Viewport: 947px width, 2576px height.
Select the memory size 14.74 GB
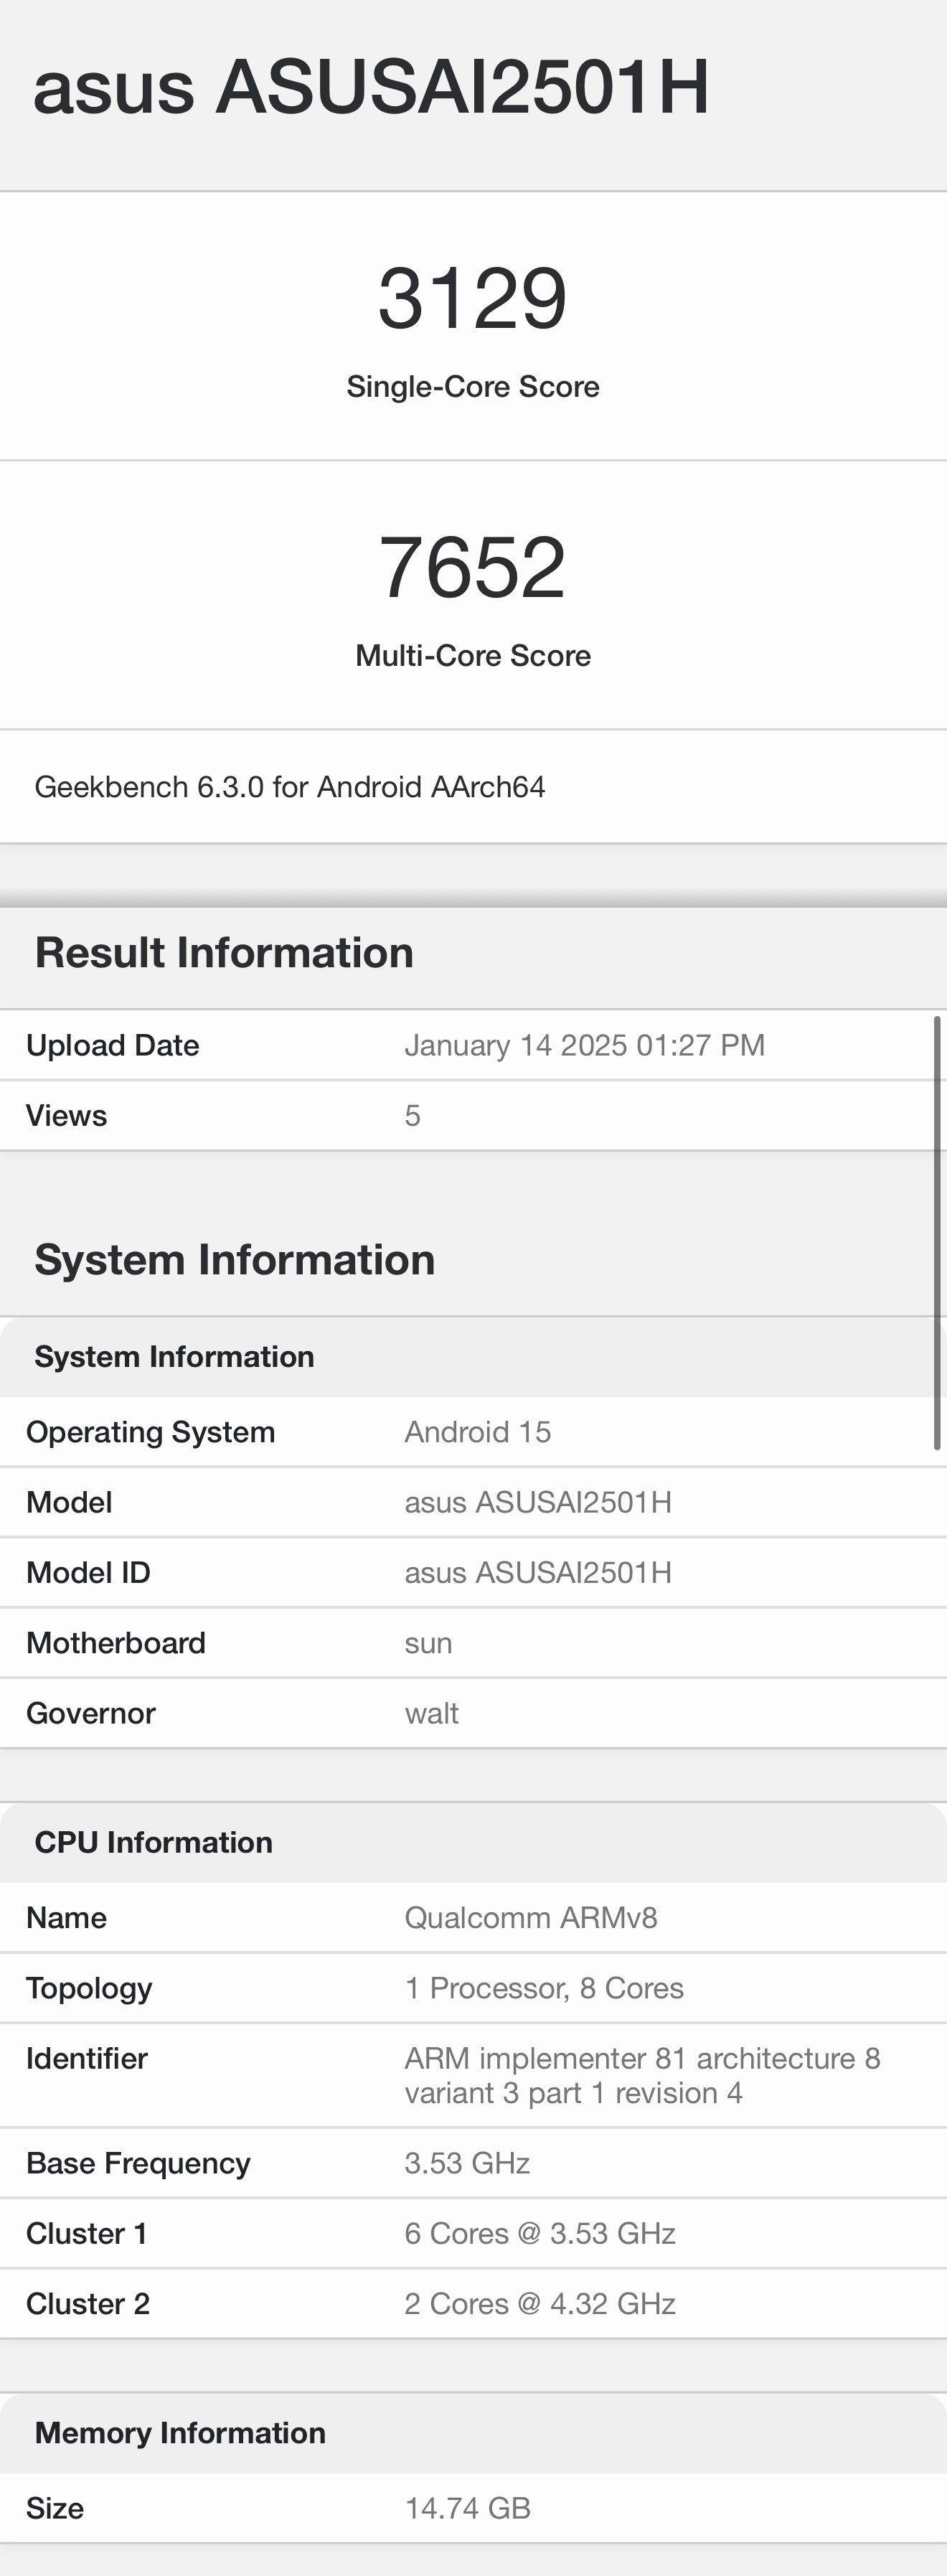(467, 2508)
